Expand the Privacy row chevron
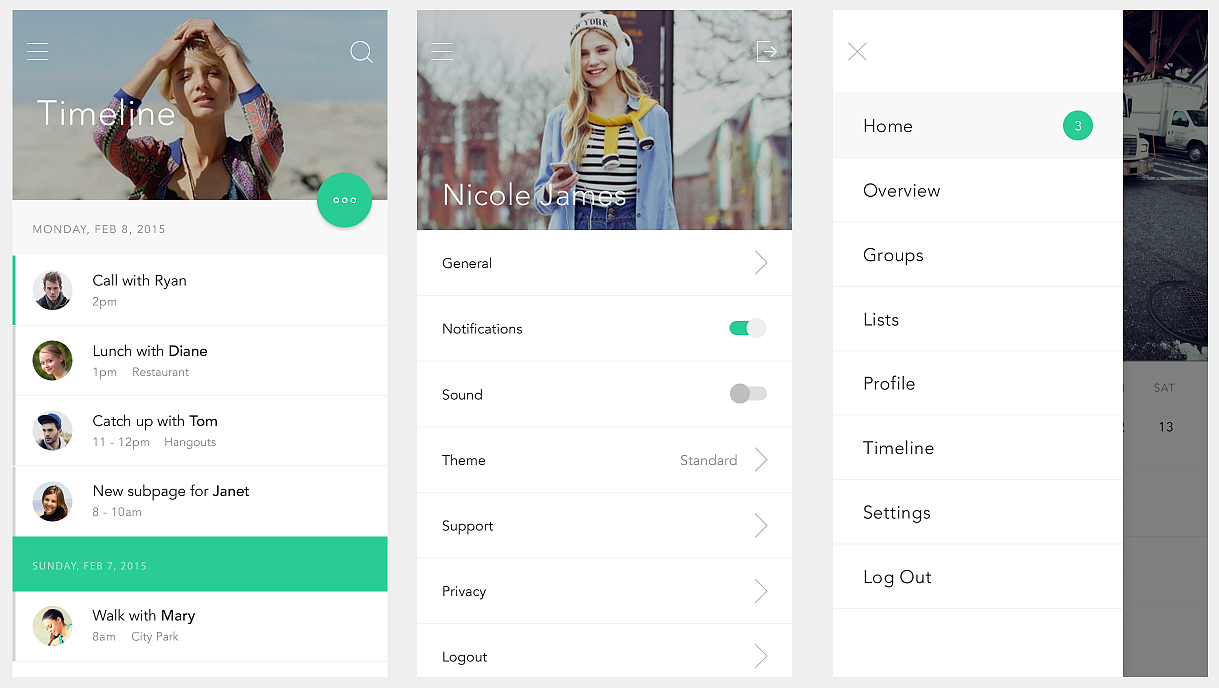 tap(761, 591)
